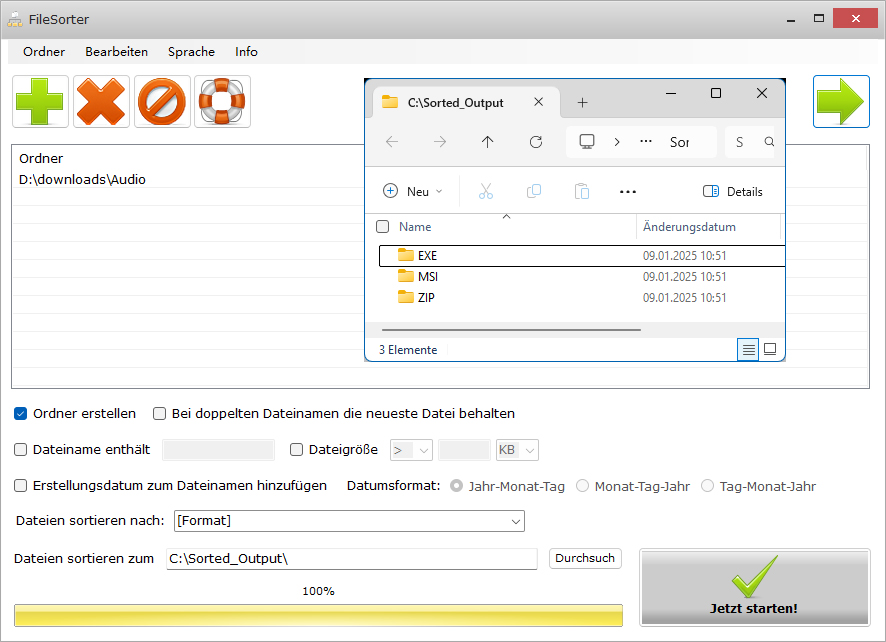Sort by Änderungsdatum column header

(x=689, y=227)
